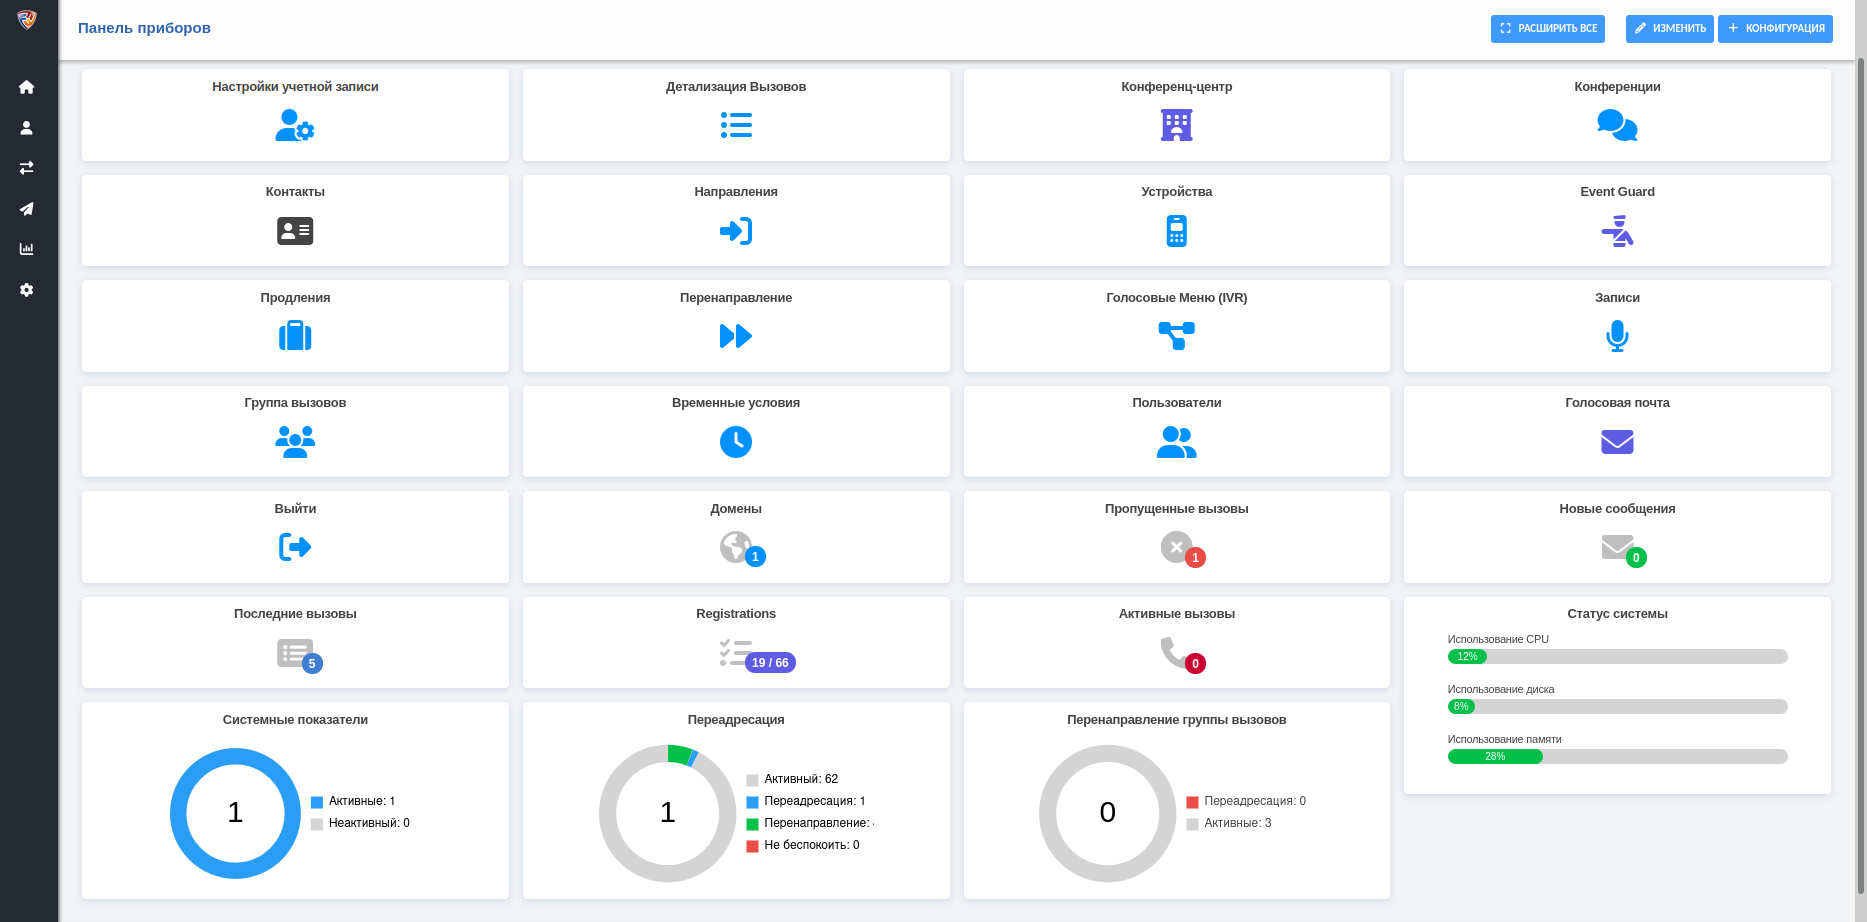
Task: Open account settings user-gear icon
Action: 295,125
